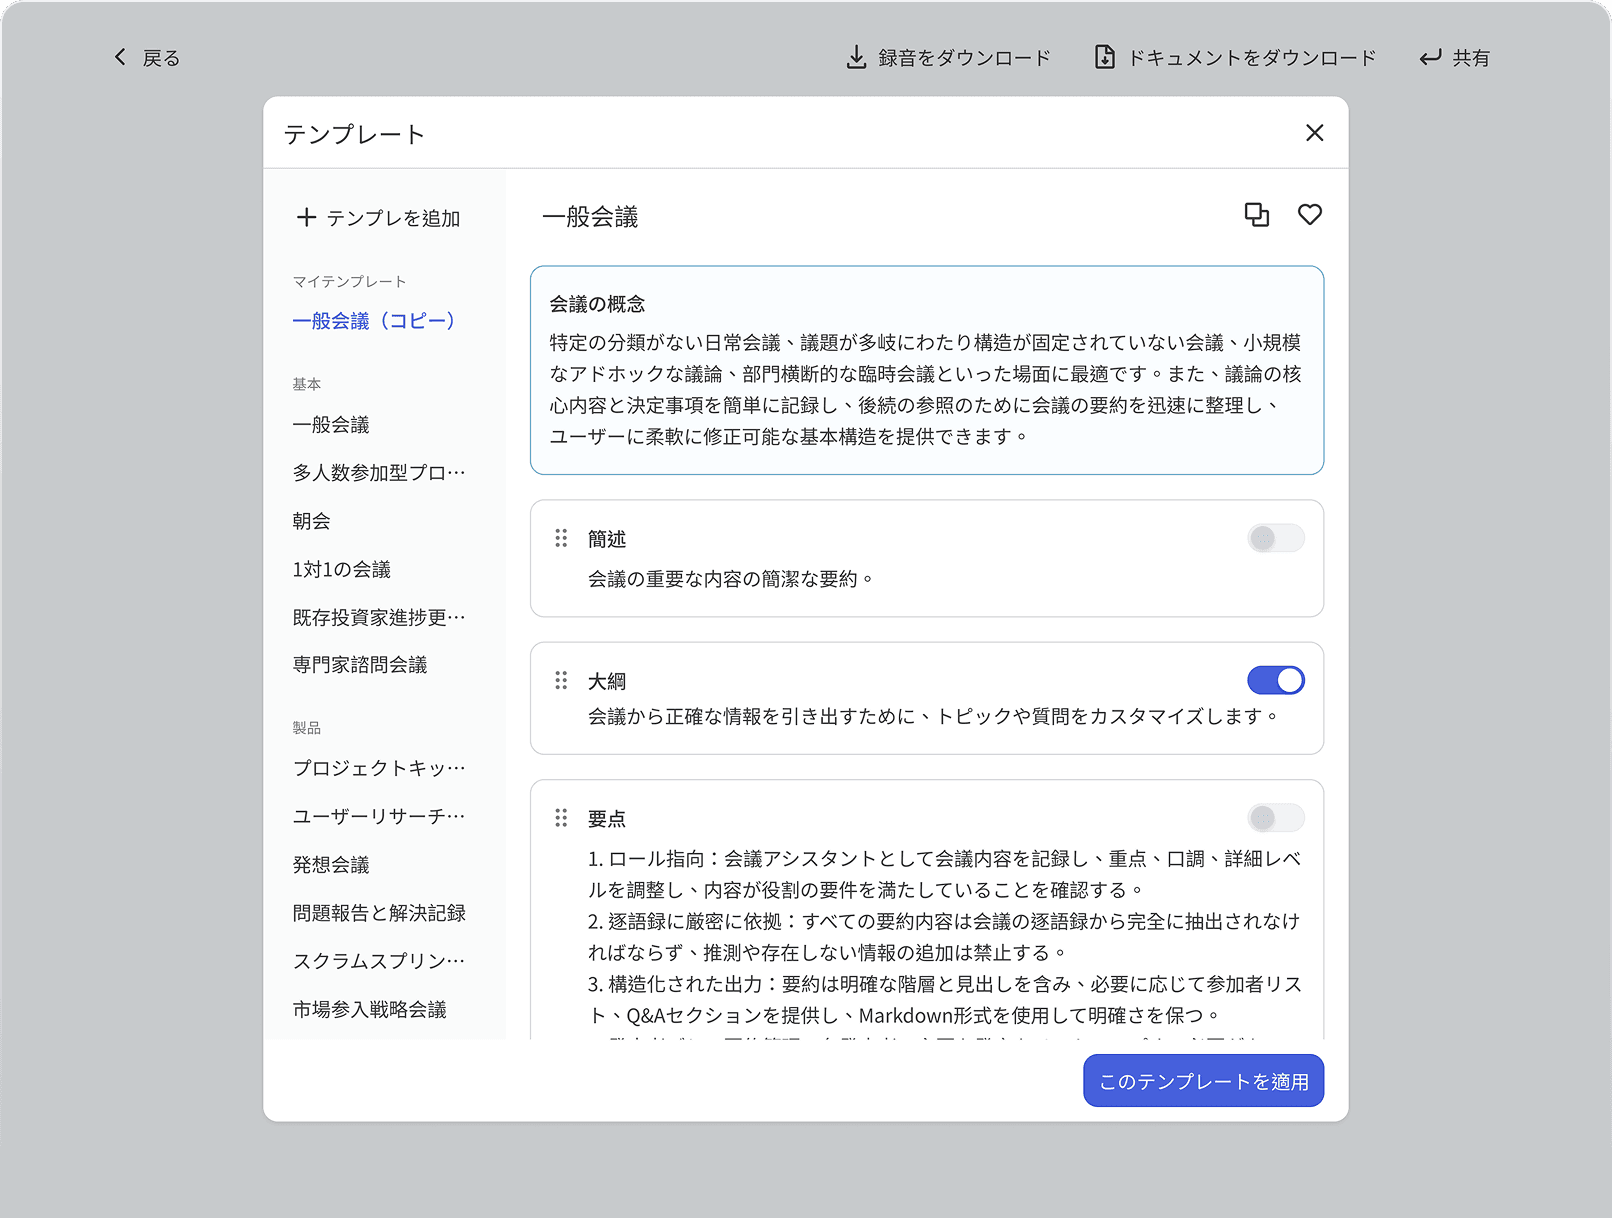The image size is (1612, 1218).
Task: Open the 1対1の会議 template
Action: pyautogui.click(x=342, y=569)
